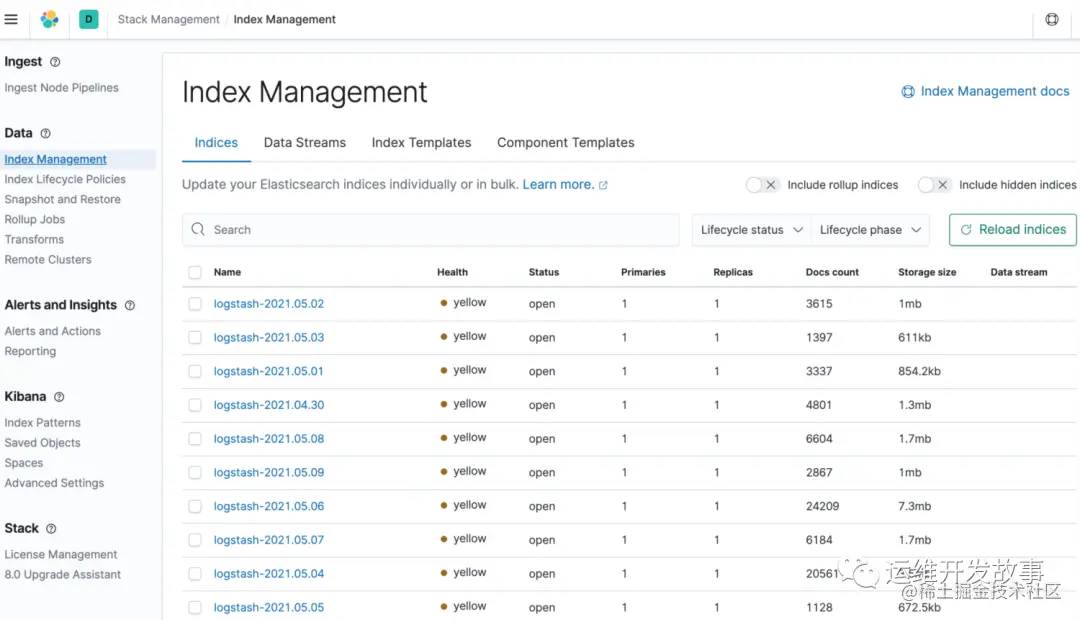Sort by the Health column header
Viewport: 1080px width, 620px height.
click(453, 272)
